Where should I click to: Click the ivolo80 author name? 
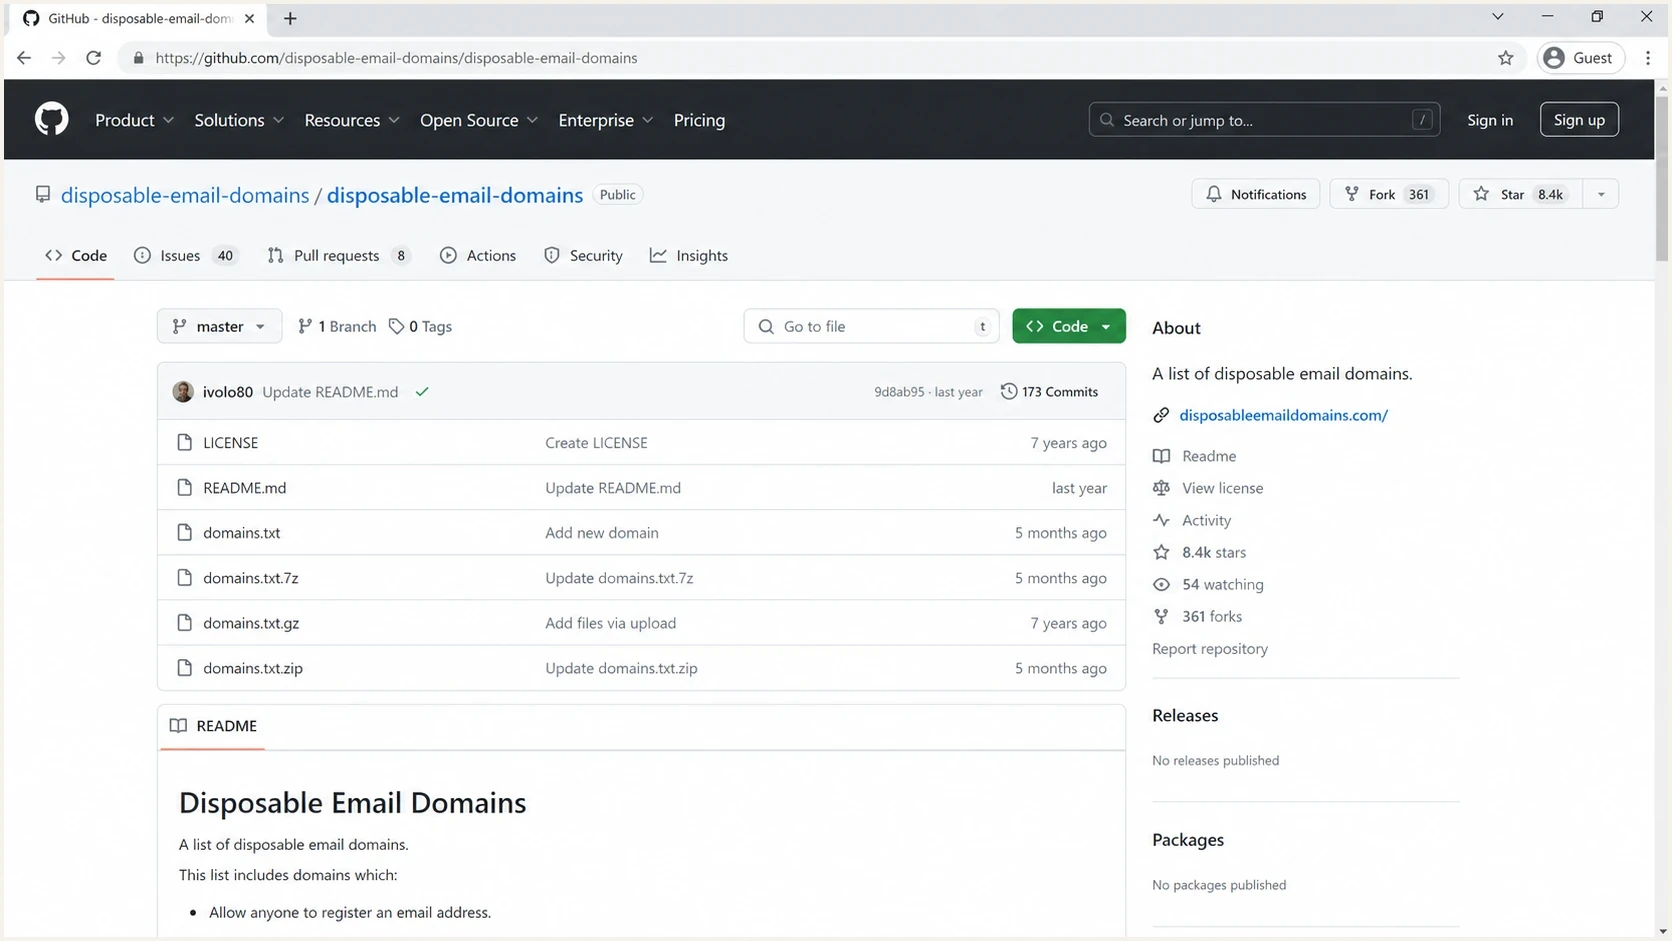point(228,392)
